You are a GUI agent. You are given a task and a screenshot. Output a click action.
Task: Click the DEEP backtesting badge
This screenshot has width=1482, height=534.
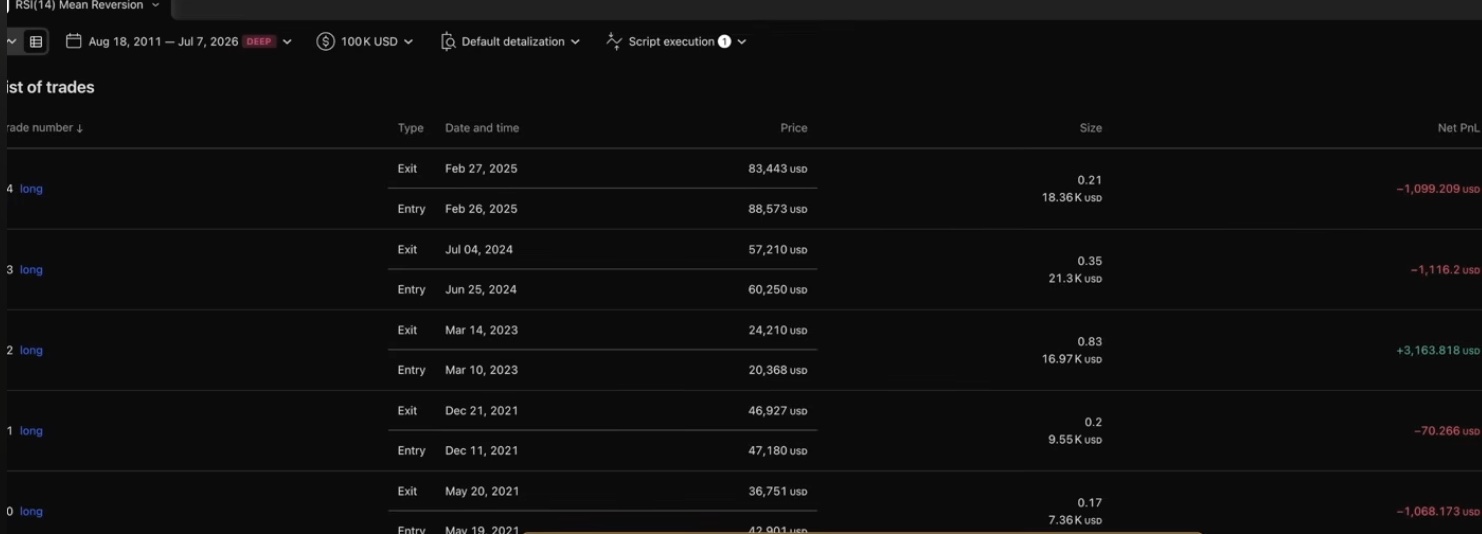259,42
